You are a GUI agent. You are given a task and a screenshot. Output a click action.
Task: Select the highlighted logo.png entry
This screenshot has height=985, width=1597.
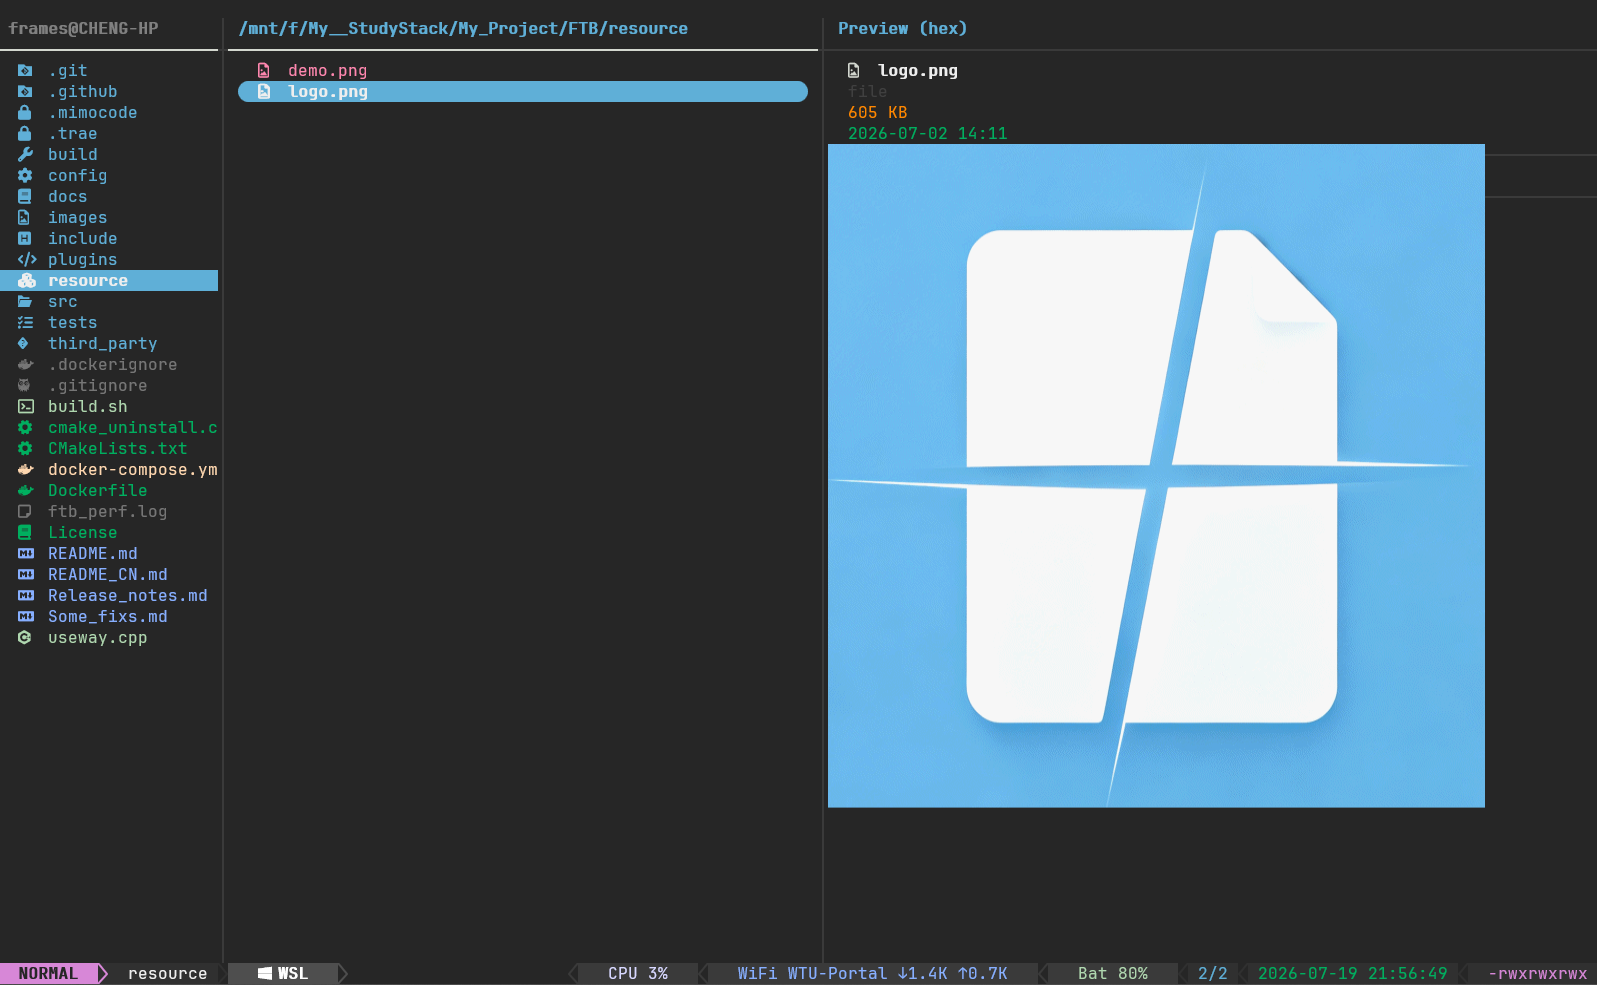point(522,91)
